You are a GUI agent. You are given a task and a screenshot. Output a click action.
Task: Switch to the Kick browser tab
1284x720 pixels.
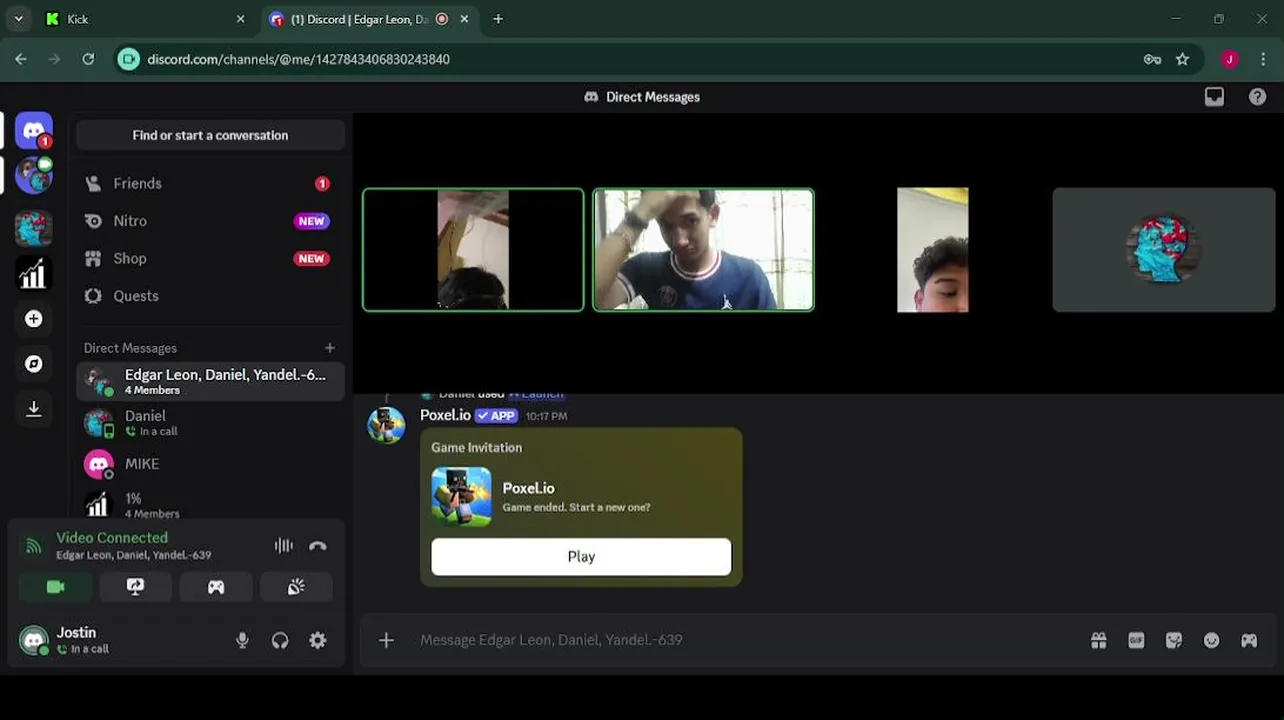click(x=143, y=19)
